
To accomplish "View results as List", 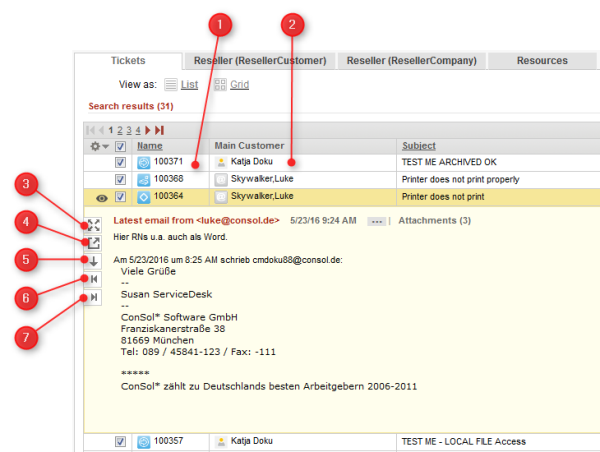I will point(189,85).
